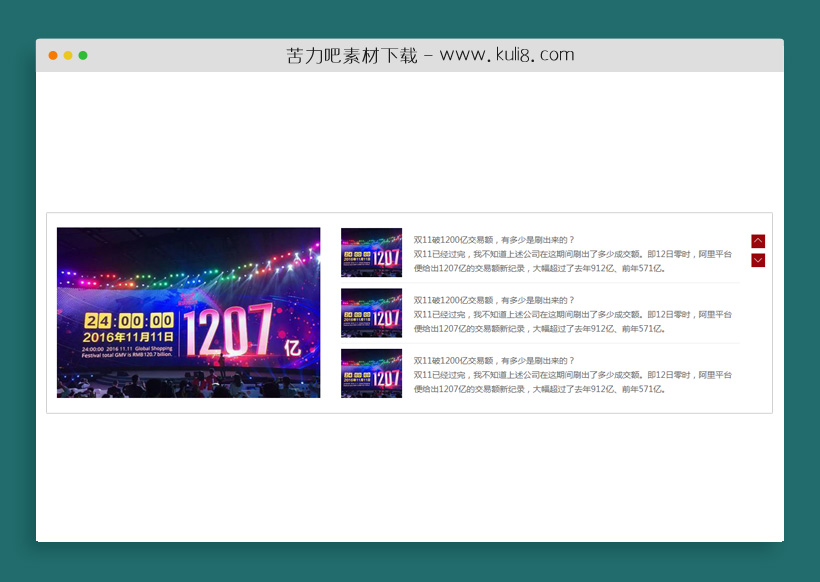Viewport: 820px width, 582px height.
Task: Click the third article description paragraph
Action: click(x=570, y=384)
